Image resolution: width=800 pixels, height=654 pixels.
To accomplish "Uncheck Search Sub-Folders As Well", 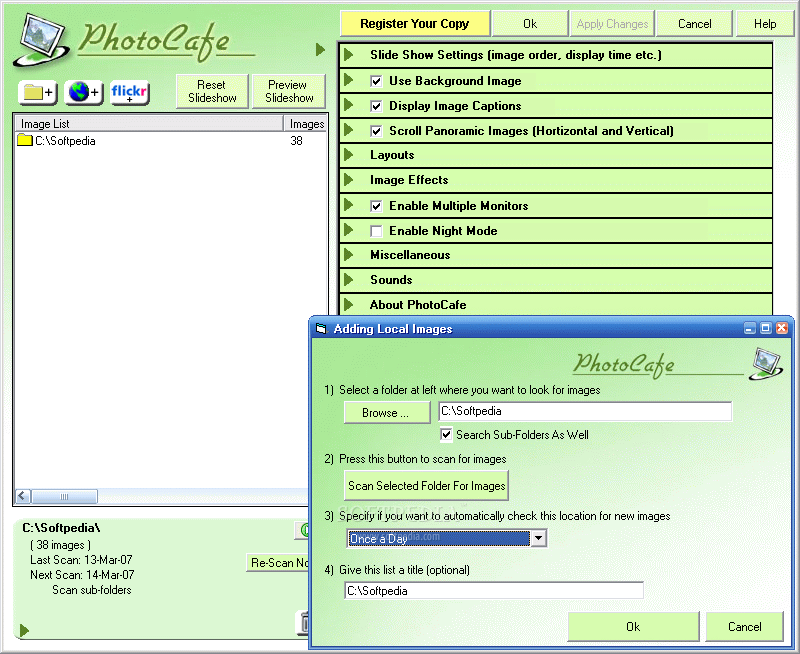I will [x=446, y=435].
